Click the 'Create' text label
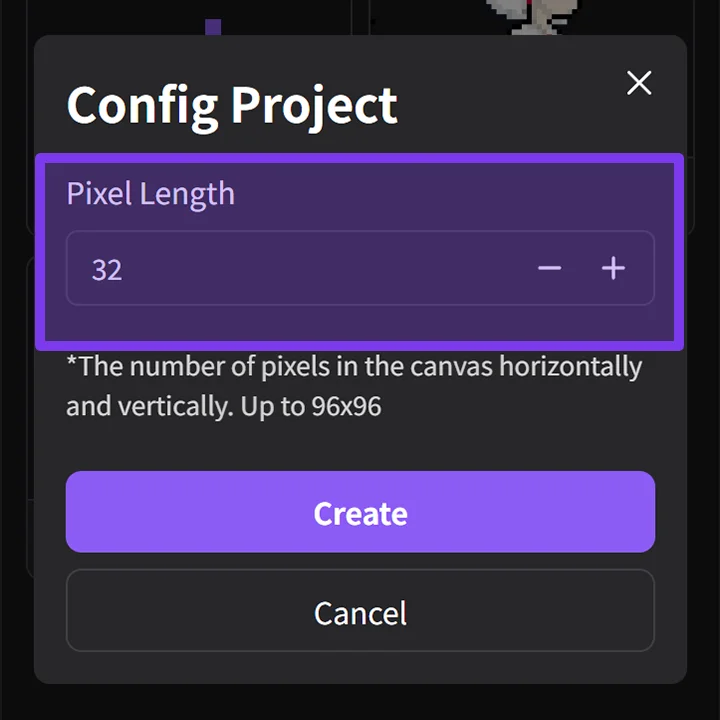The width and height of the screenshot is (720, 720). point(360,513)
